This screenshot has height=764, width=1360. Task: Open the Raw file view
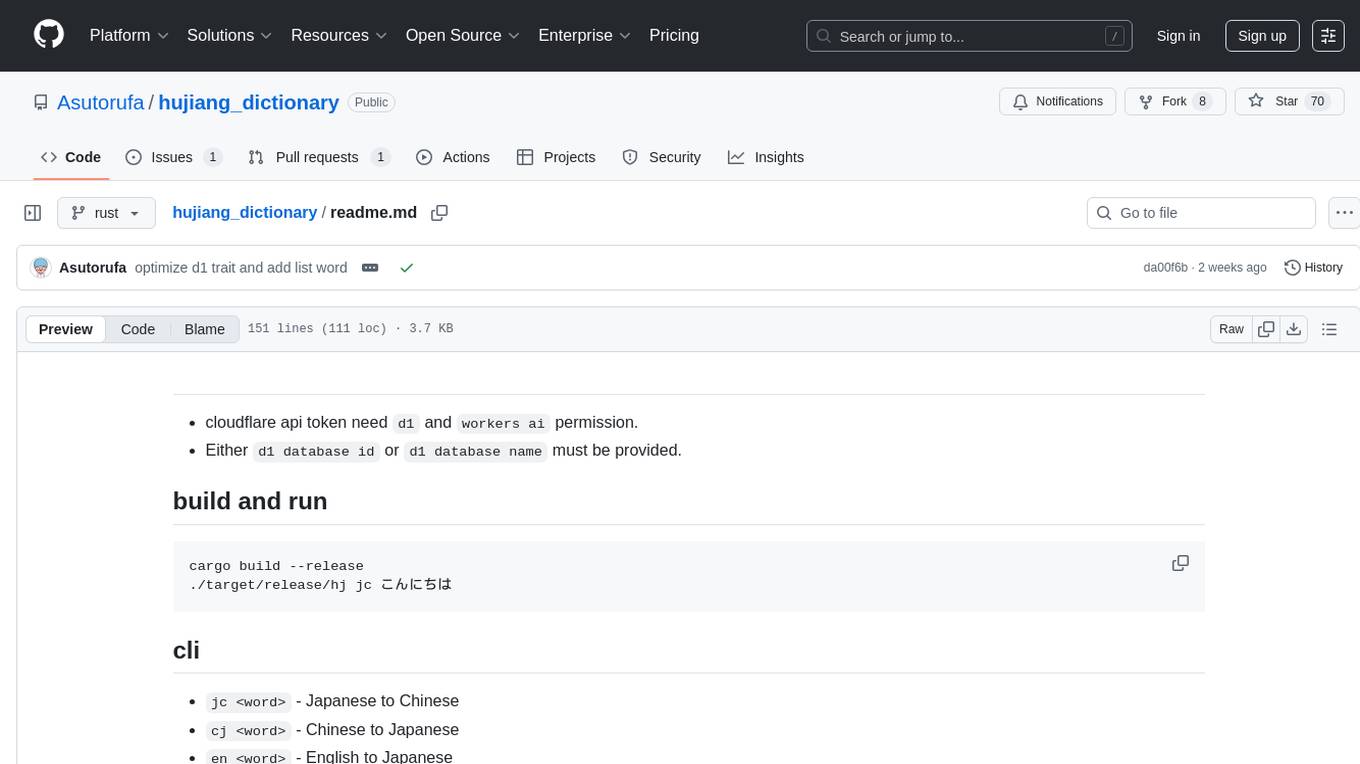click(x=1231, y=329)
